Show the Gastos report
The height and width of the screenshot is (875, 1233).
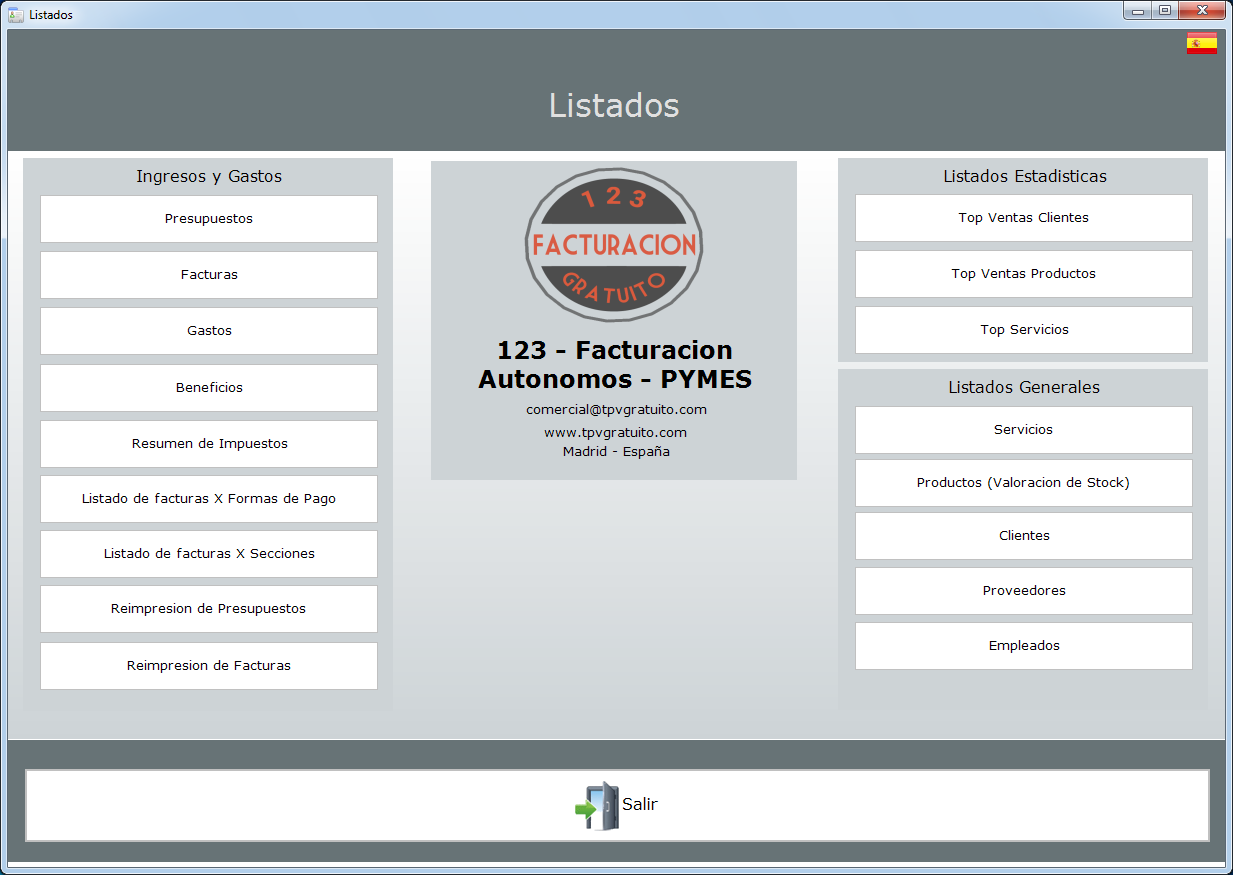click(x=209, y=331)
